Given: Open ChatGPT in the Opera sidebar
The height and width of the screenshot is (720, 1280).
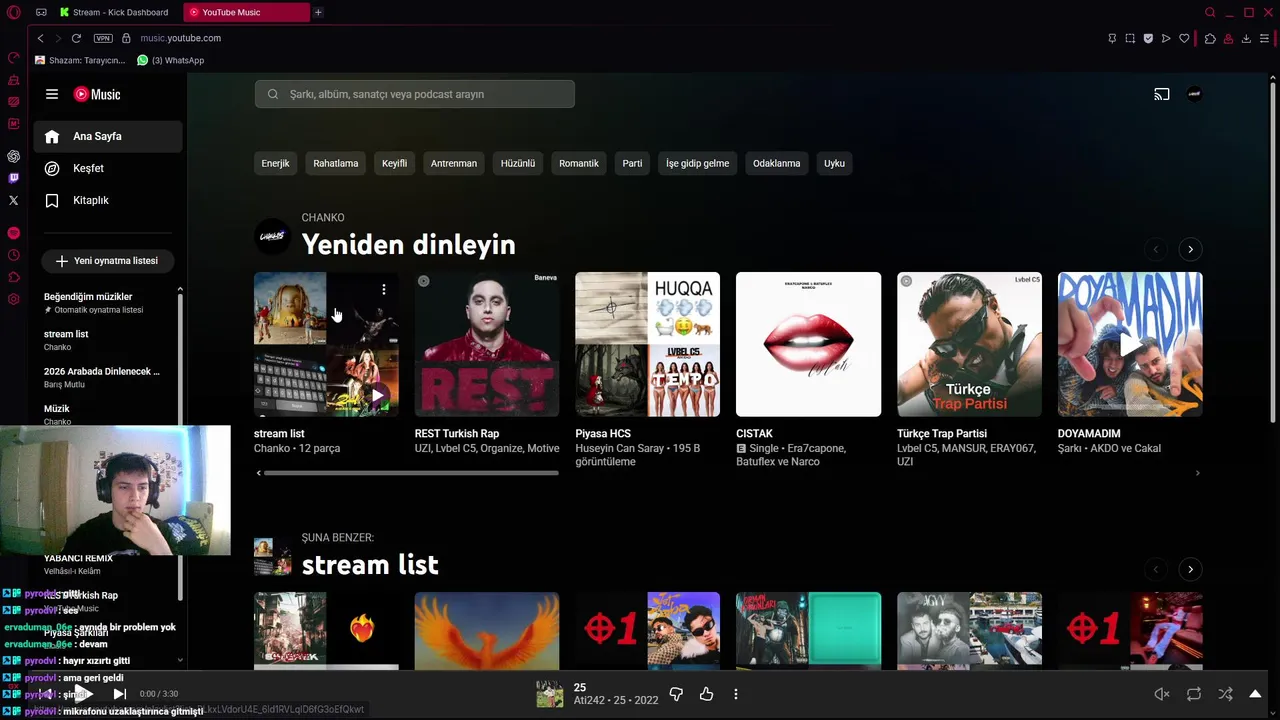Looking at the screenshot, I should tap(13, 156).
